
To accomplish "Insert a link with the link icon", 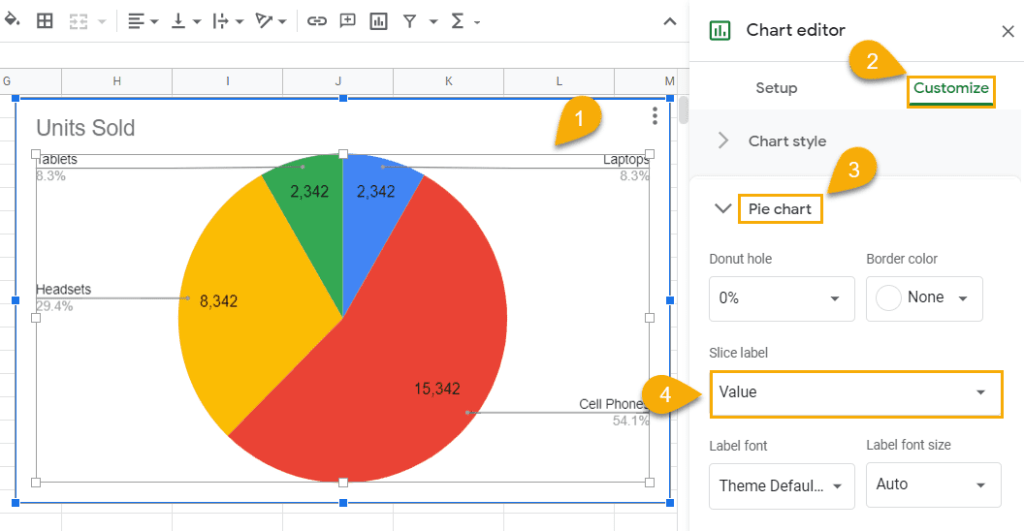I will (x=317, y=22).
